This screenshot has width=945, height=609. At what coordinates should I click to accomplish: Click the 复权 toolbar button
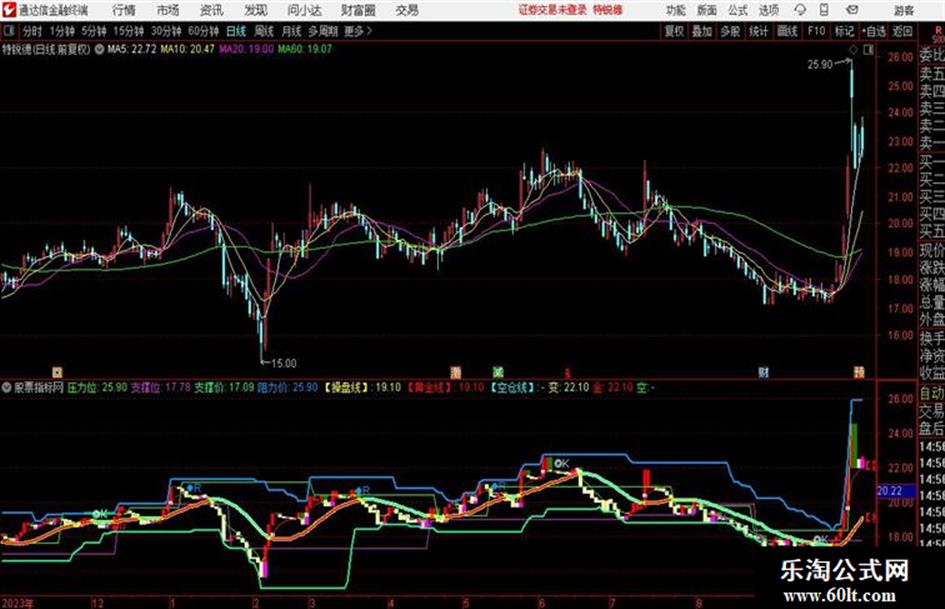click(674, 31)
